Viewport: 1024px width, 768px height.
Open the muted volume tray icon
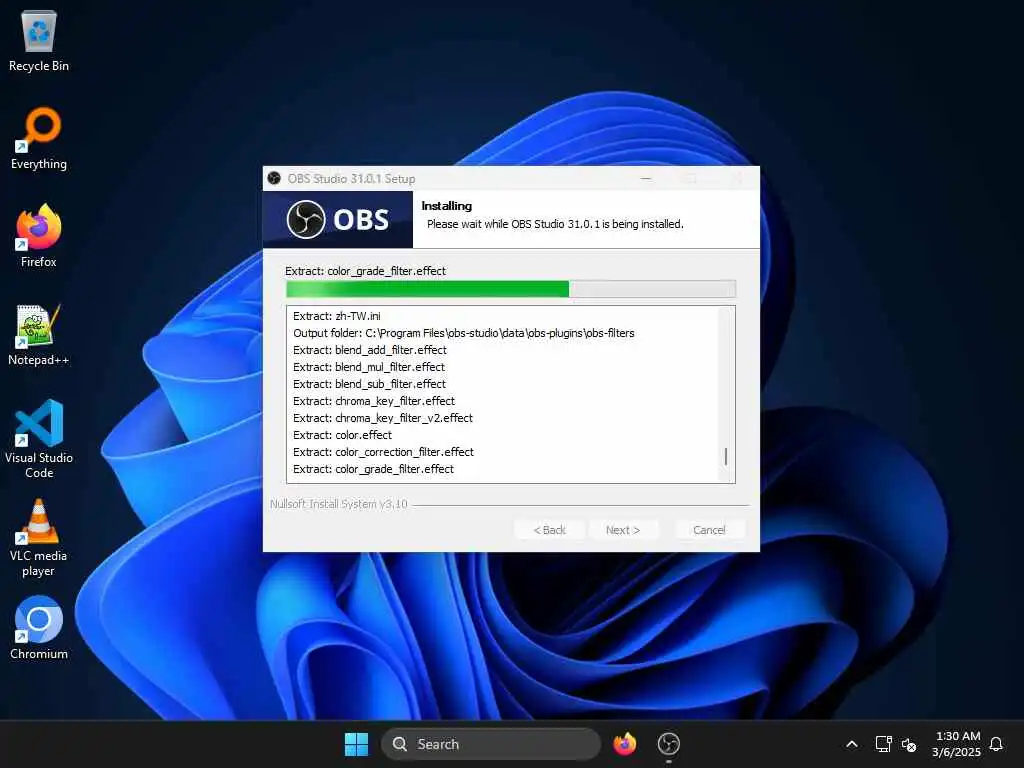[x=908, y=744]
